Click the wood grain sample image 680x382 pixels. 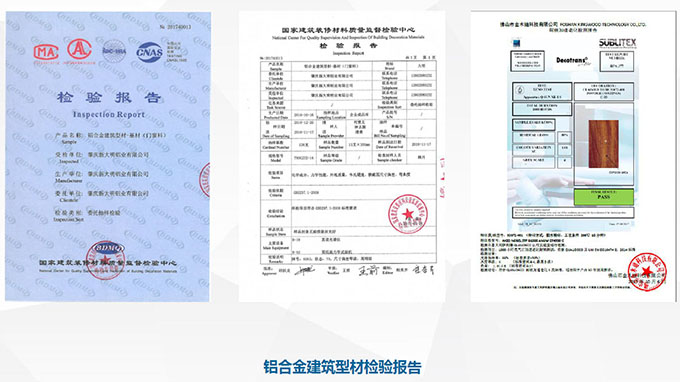(x=603, y=144)
